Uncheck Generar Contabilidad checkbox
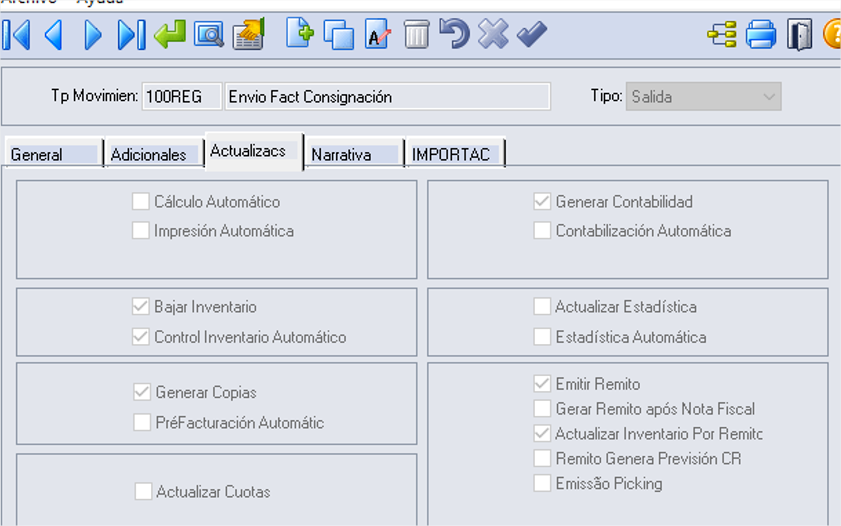 point(542,202)
